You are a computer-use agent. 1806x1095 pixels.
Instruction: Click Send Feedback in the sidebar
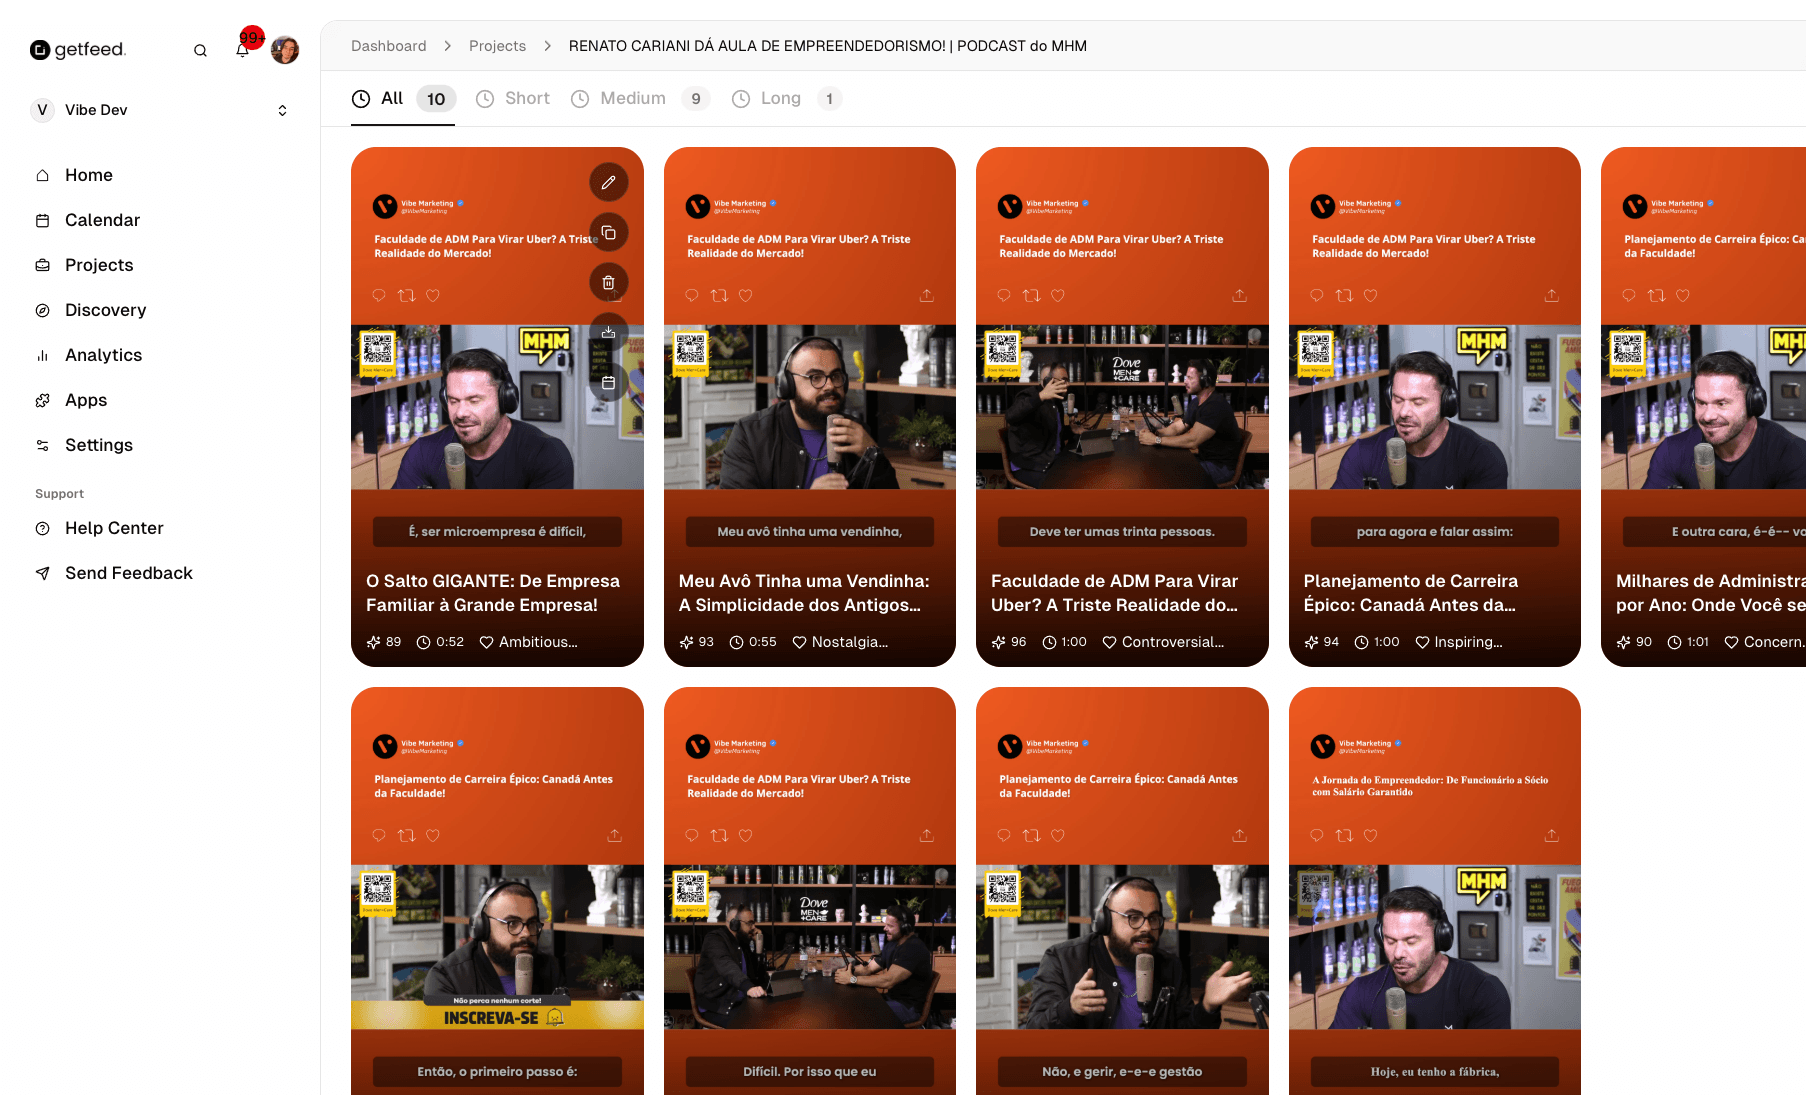tap(128, 572)
